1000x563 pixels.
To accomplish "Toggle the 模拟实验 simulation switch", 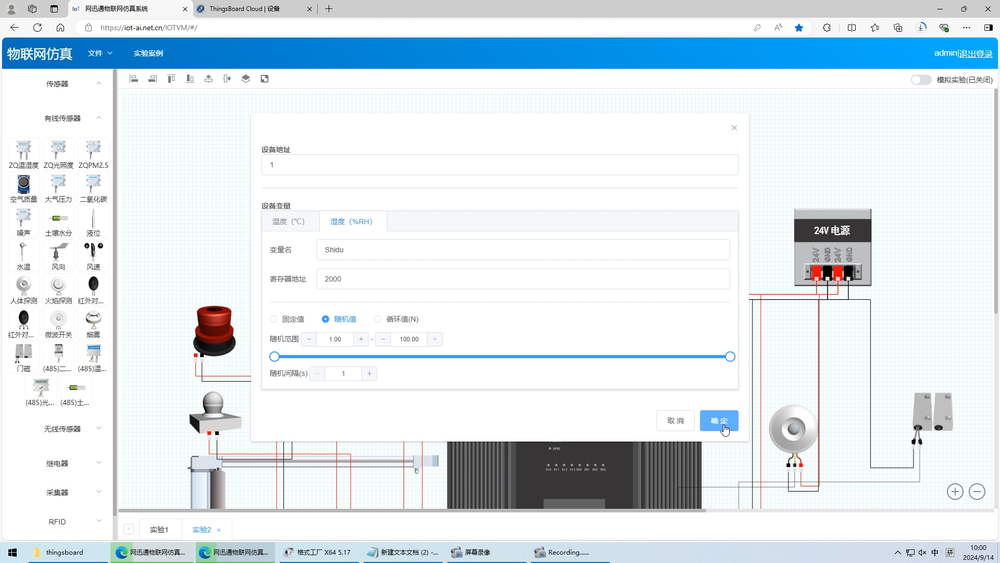I will coord(920,80).
